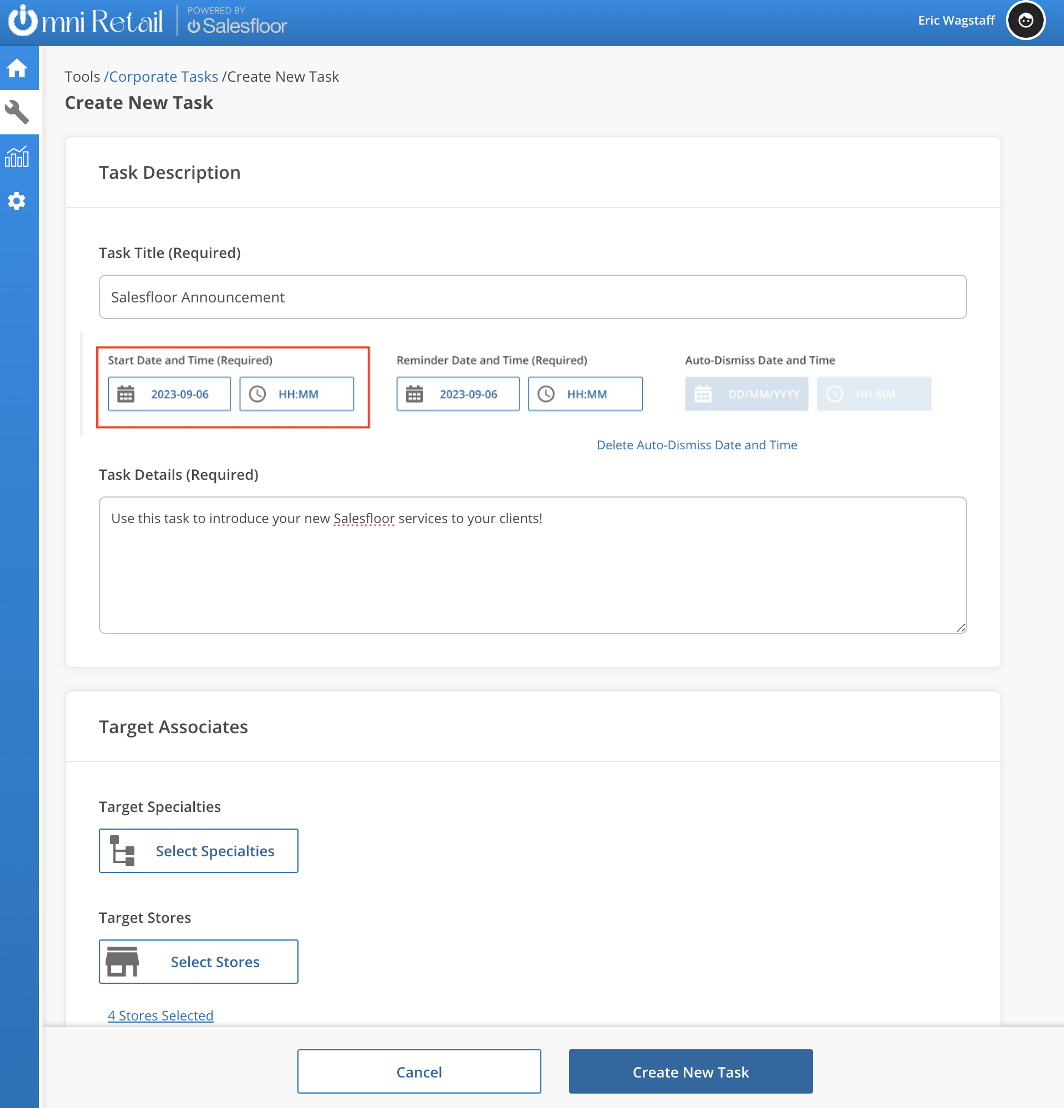
Task: Click the Target Associates section heading
Action: point(173,726)
